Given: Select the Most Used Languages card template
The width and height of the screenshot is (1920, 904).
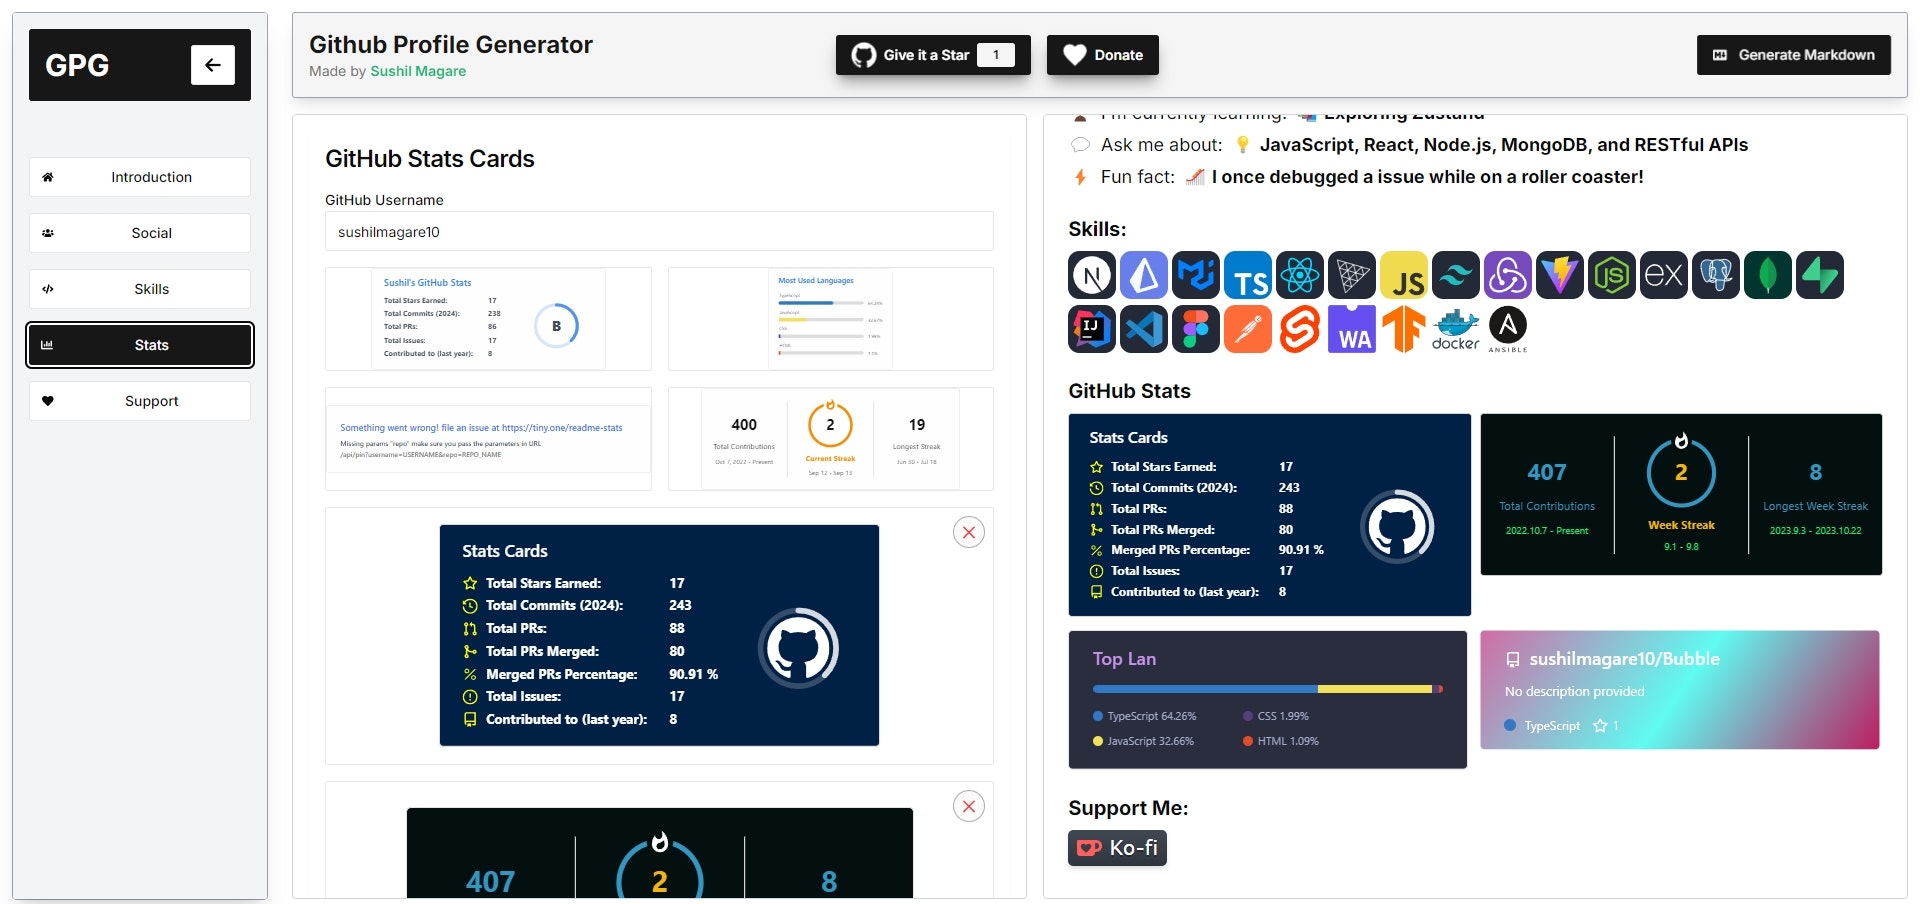Looking at the screenshot, I should (831, 319).
